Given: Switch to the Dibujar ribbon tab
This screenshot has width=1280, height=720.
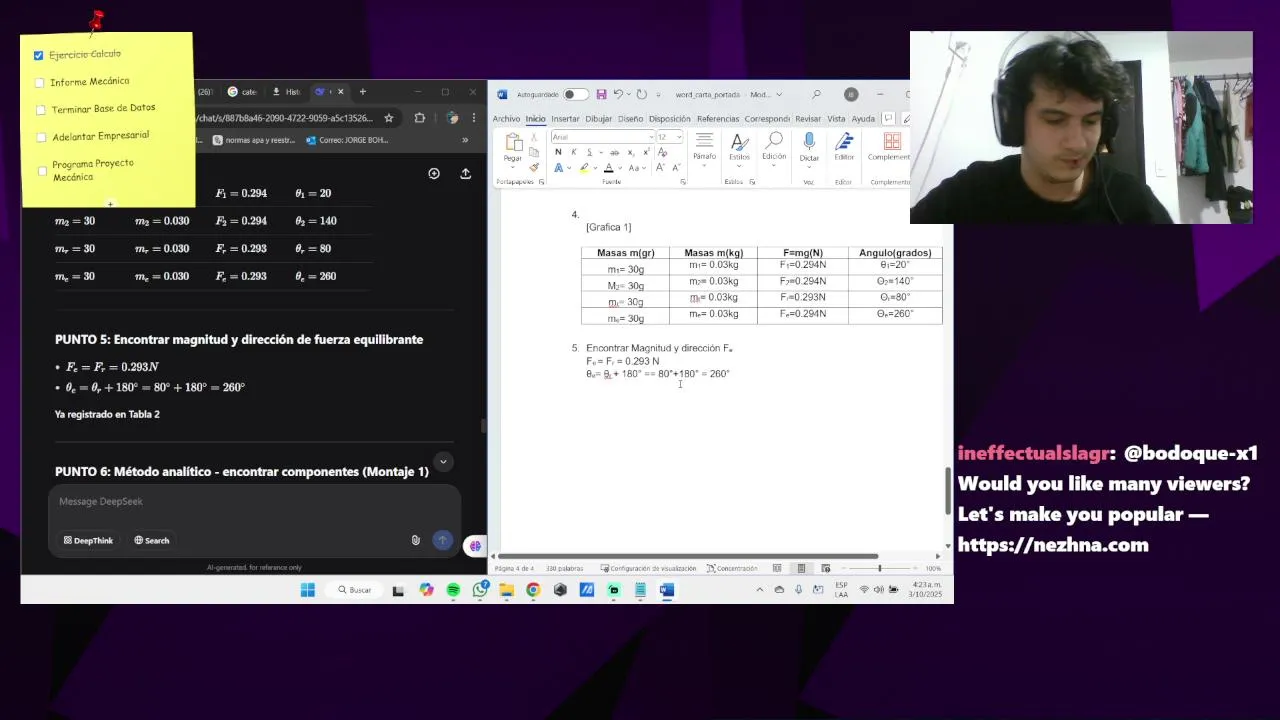Looking at the screenshot, I should pyautogui.click(x=598, y=118).
